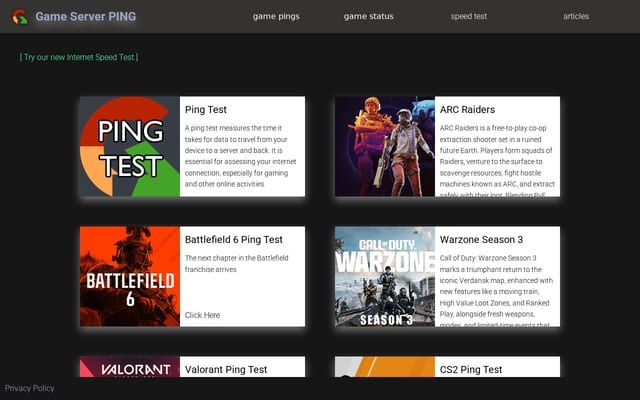
Task: Select the Valorant Ping Test title
Action: point(226,369)
